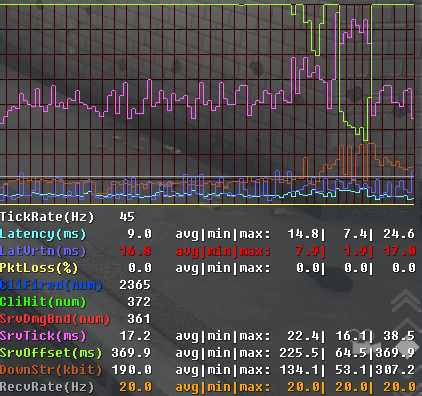This screenshot has height=396, width=422.
Task: Select the SrvTick(ms) label
Action: [43, 336]
